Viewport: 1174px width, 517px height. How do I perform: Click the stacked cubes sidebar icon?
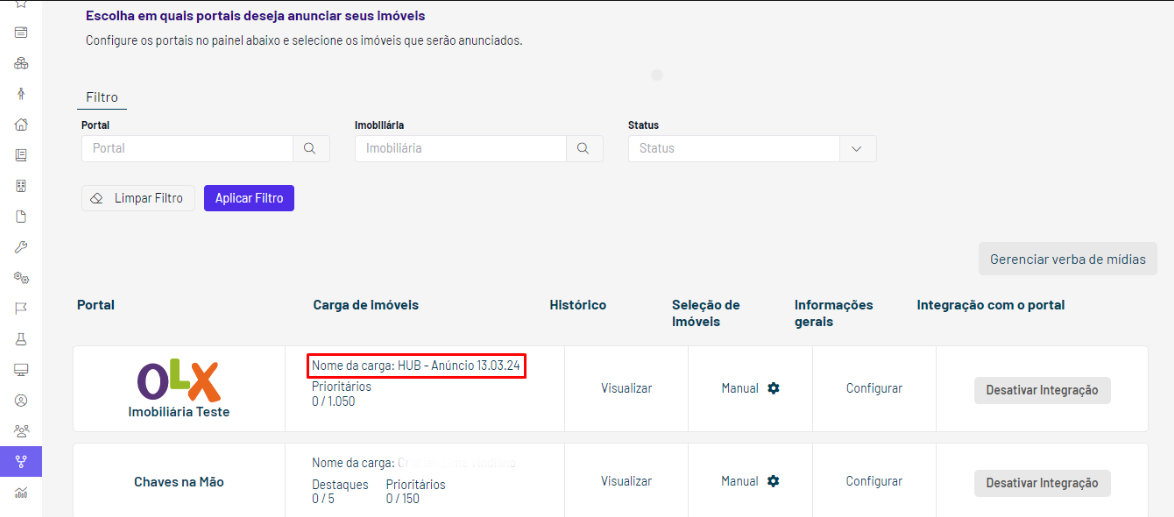21,63
